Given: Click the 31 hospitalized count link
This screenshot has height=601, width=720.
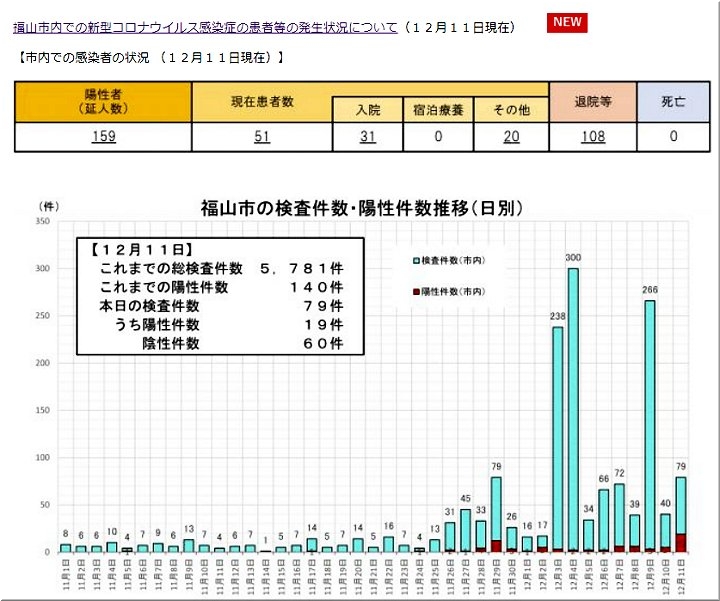Looking at the screenshot, I should click(367, 137).
